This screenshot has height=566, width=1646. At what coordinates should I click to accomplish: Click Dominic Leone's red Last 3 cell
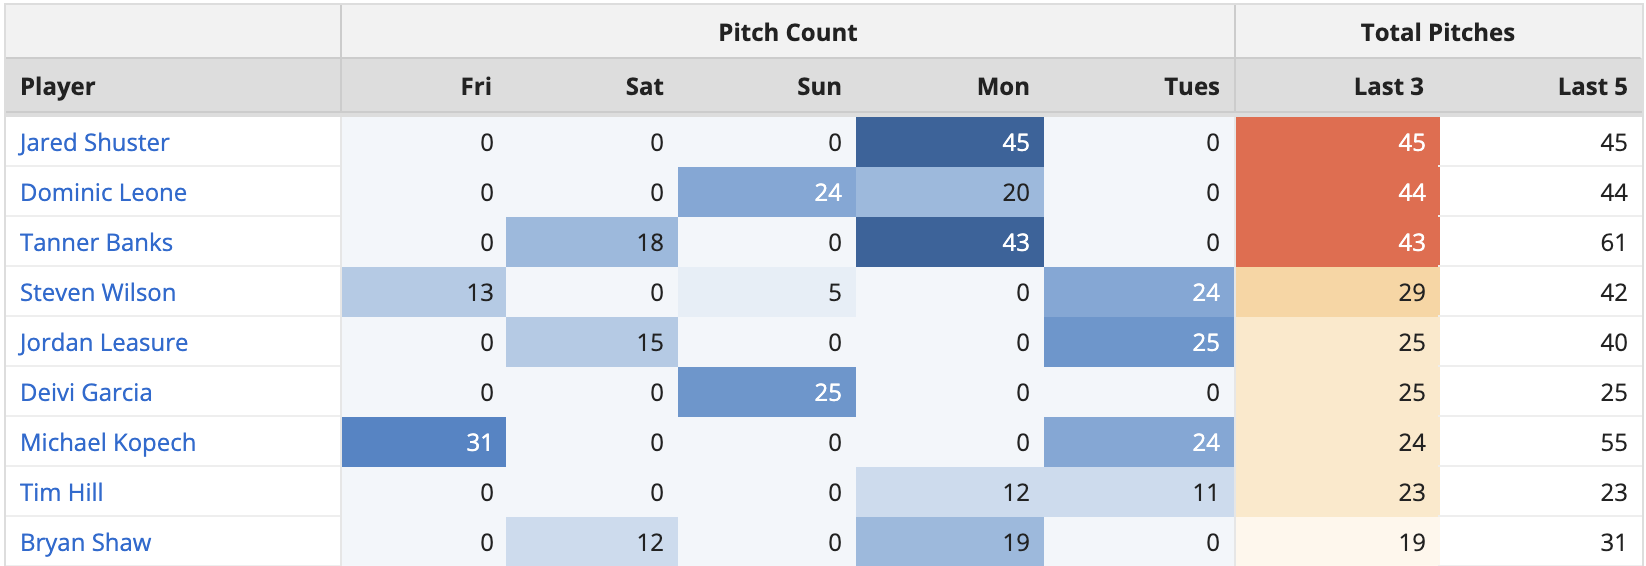[x=1338, y=192]
